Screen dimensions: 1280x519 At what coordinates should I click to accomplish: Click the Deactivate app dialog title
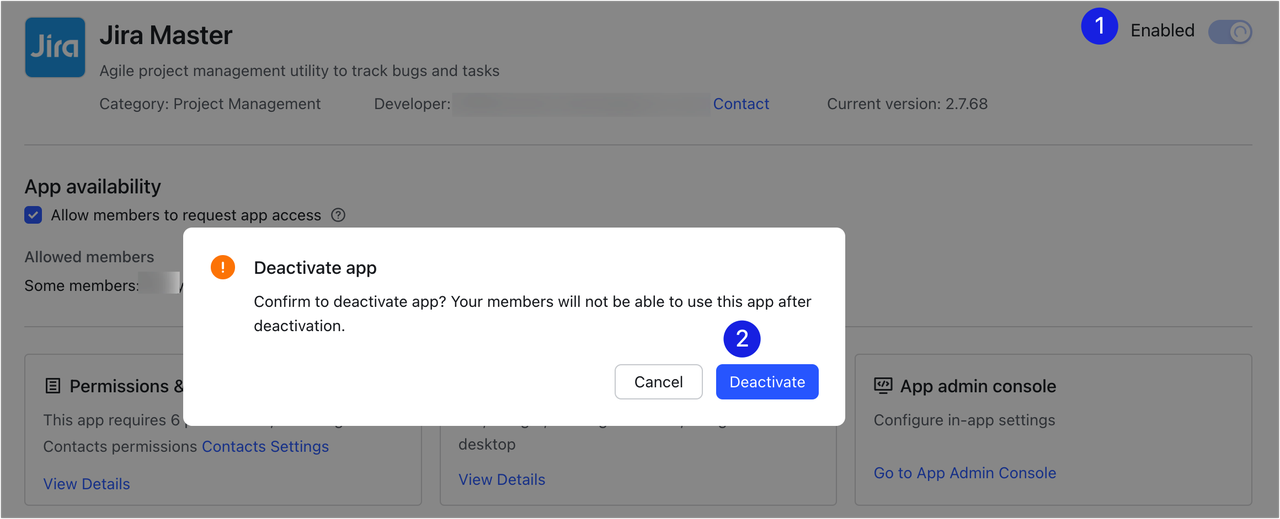315,268
